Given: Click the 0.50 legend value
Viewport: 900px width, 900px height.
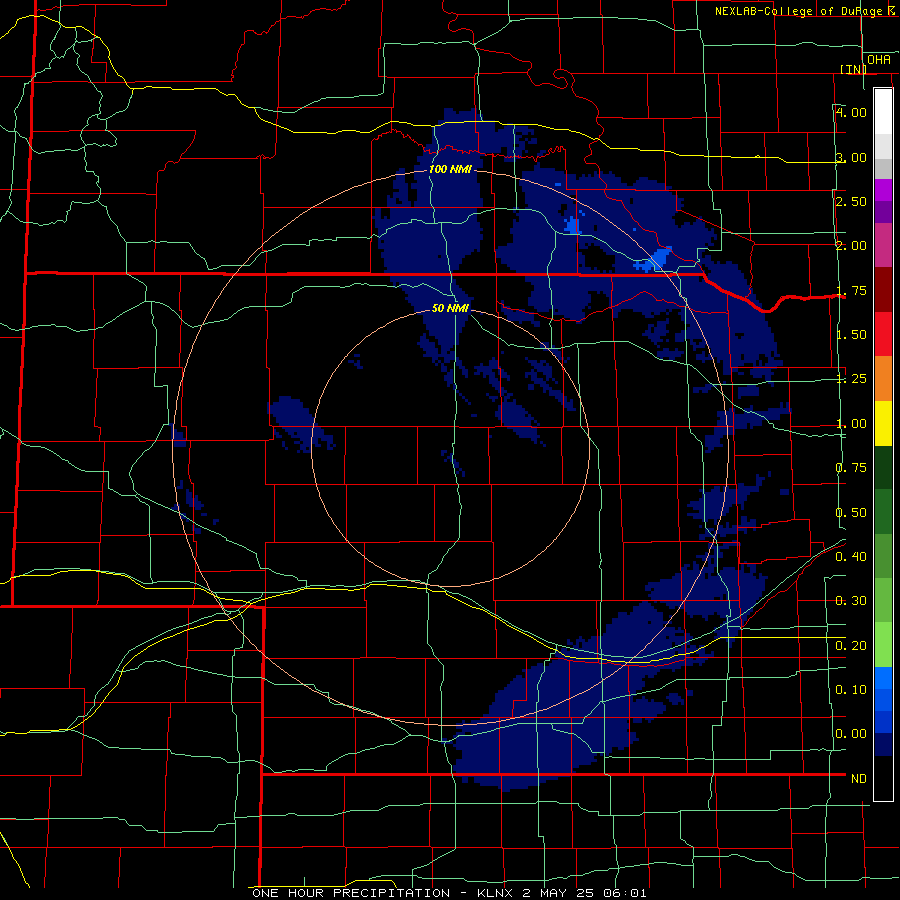Looking at the screenshot, I should pos(851,513).
